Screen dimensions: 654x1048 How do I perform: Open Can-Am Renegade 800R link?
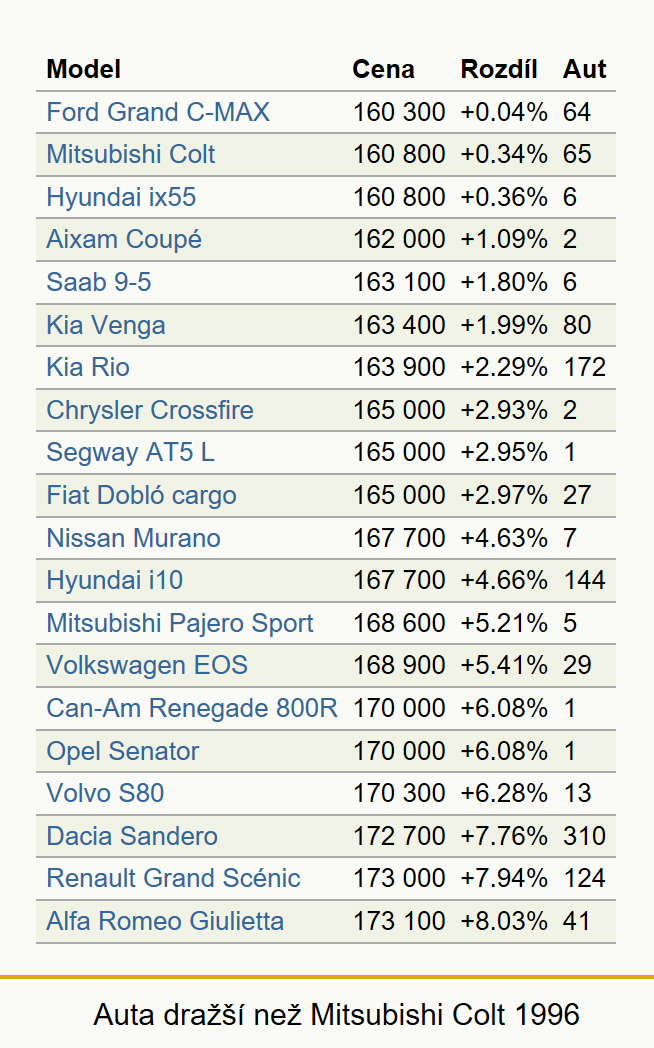(x=192, y=708)
